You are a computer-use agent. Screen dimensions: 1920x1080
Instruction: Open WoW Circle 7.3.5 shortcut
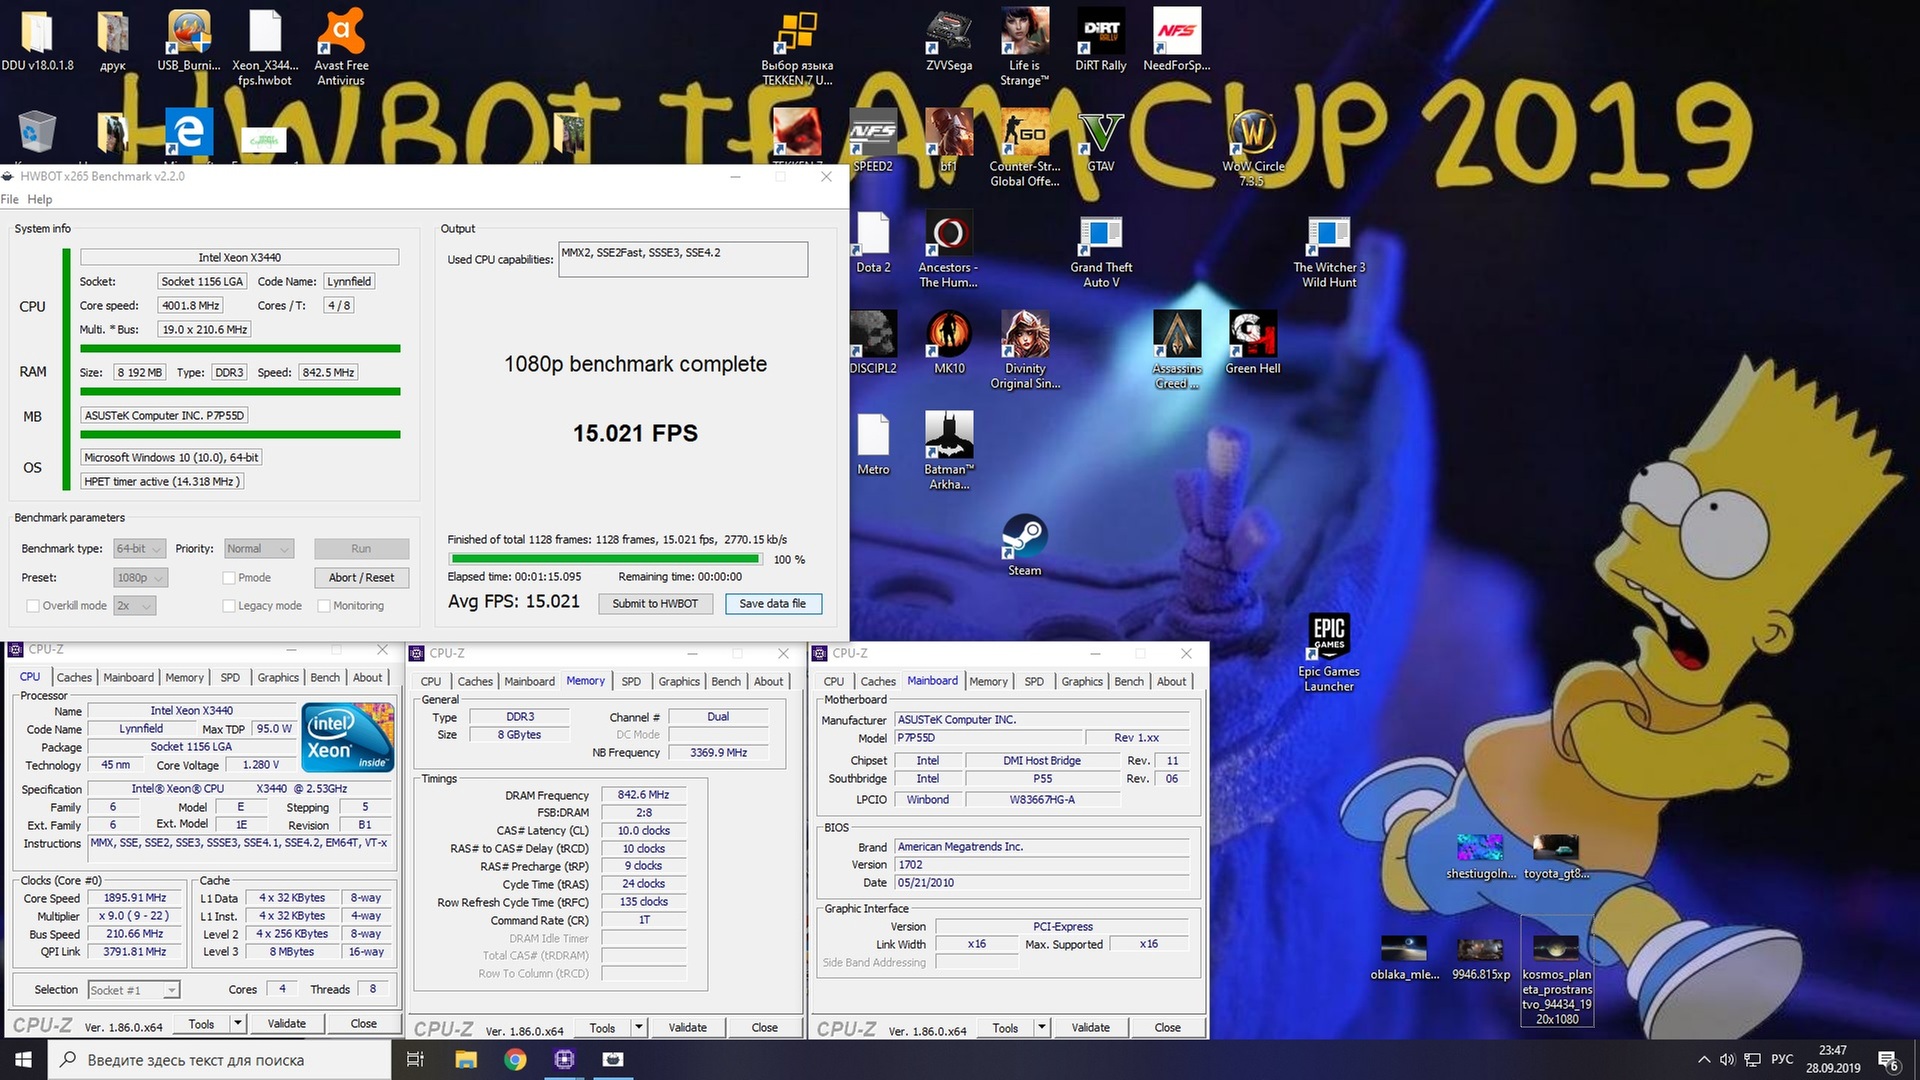click(x=1252, y=147)
